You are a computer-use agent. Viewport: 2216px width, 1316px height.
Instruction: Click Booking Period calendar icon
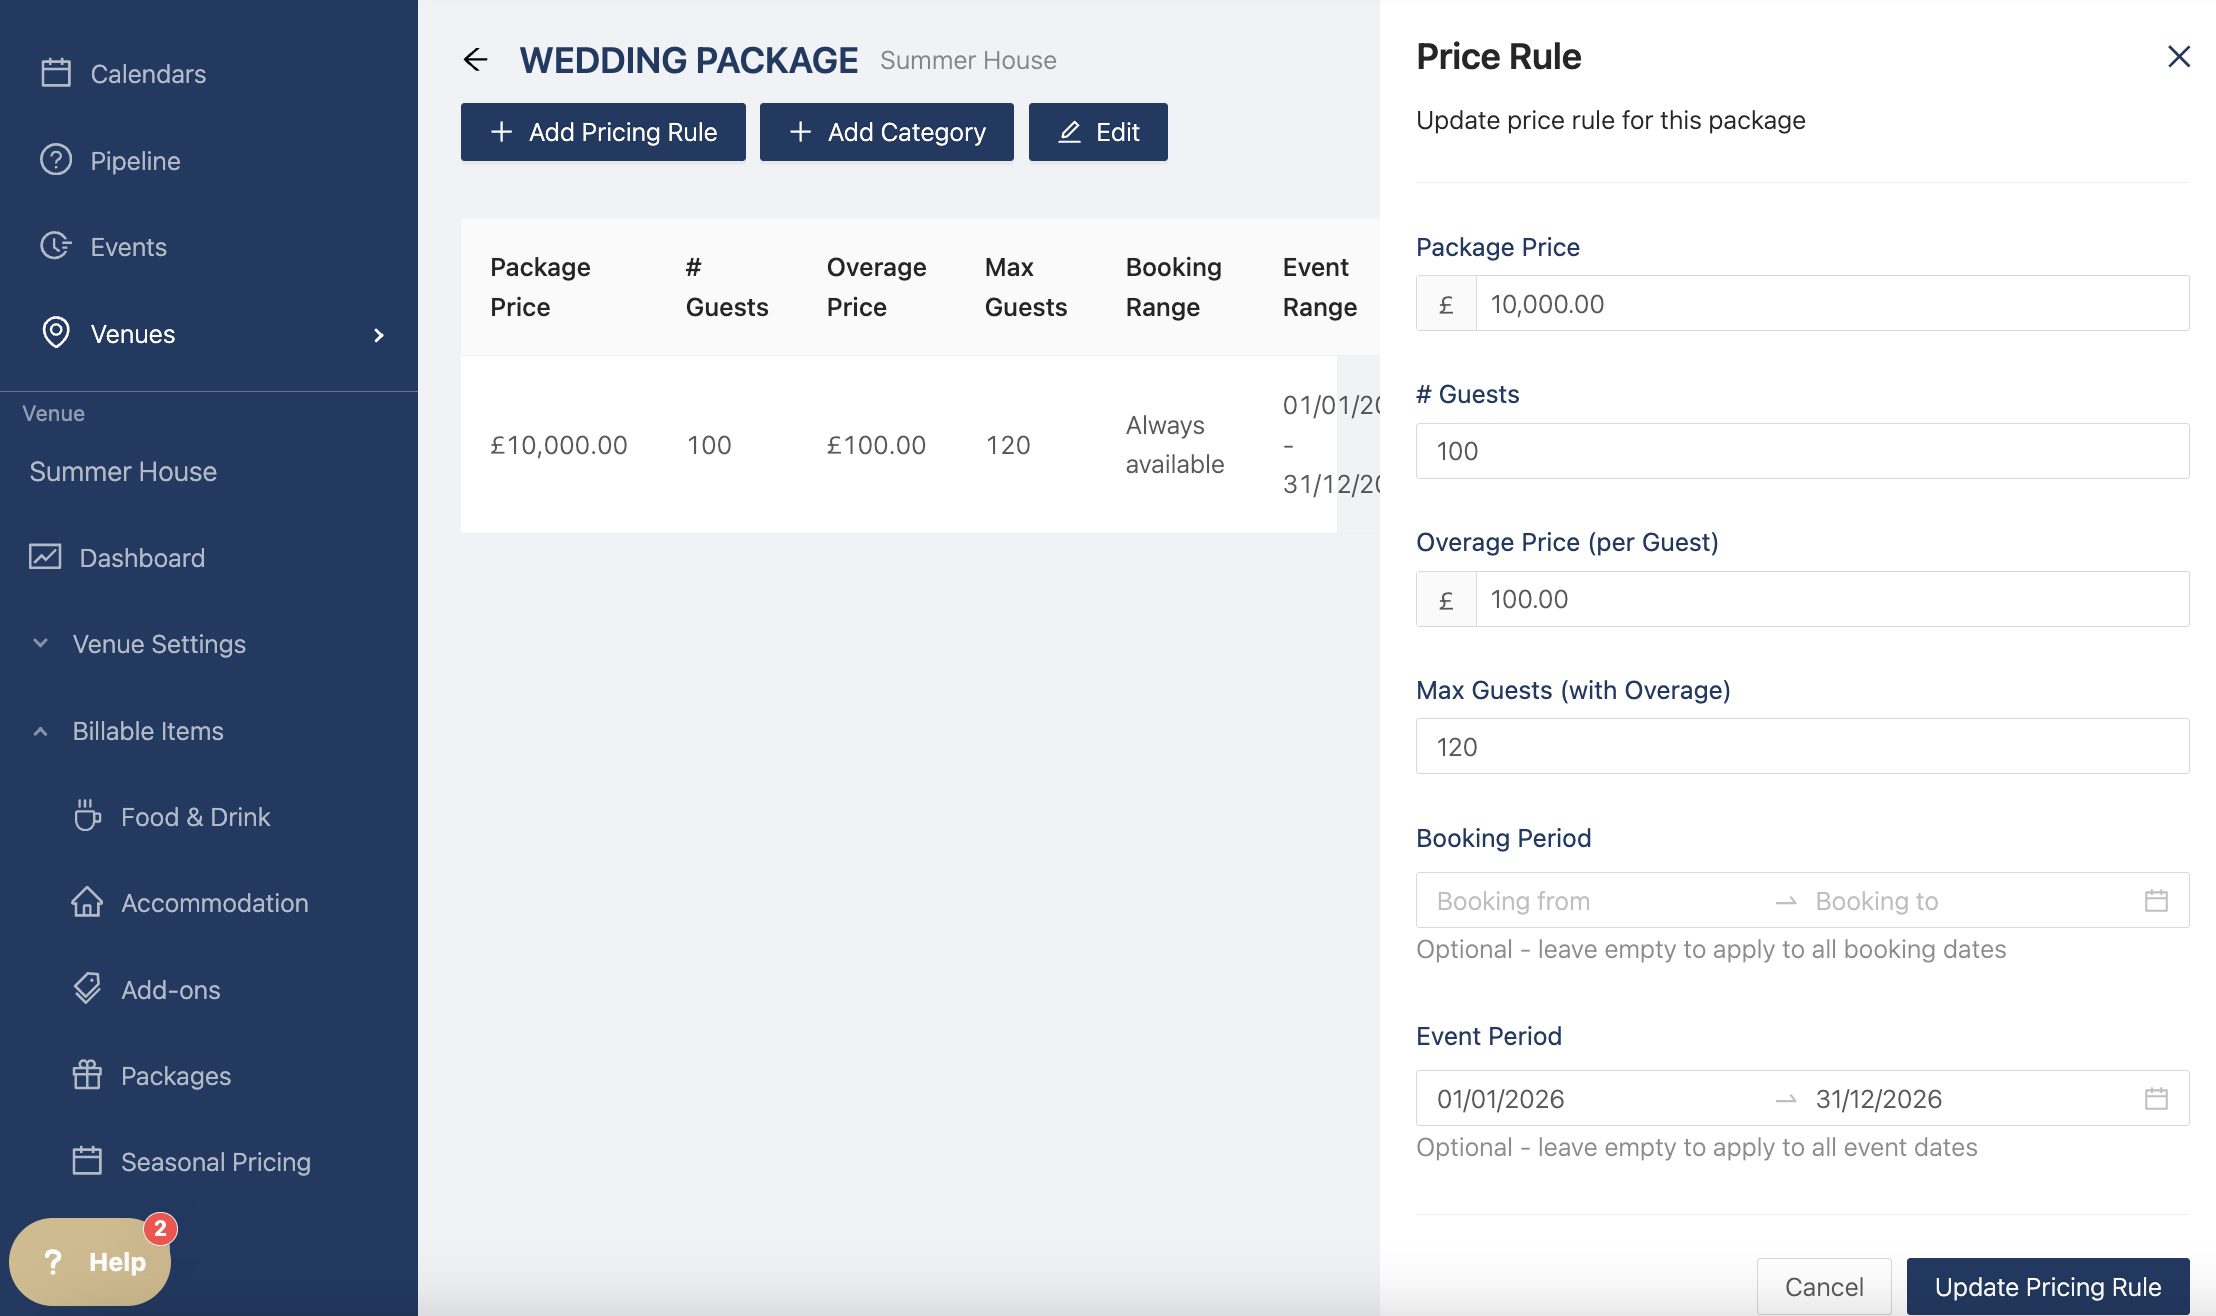point(2156,901)
